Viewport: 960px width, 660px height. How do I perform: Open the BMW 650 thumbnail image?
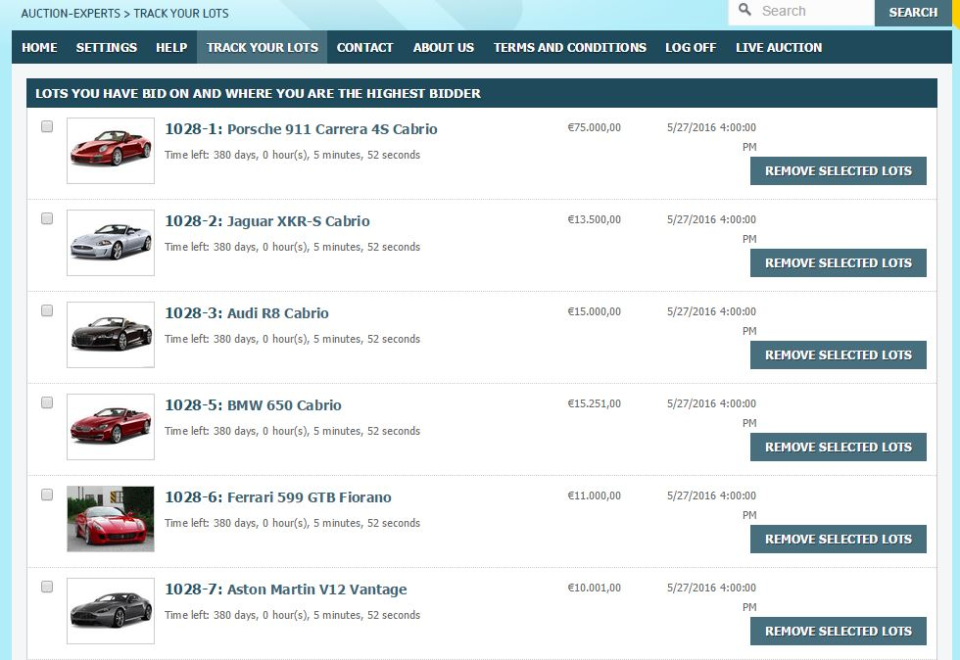click(x=111, y=427)
